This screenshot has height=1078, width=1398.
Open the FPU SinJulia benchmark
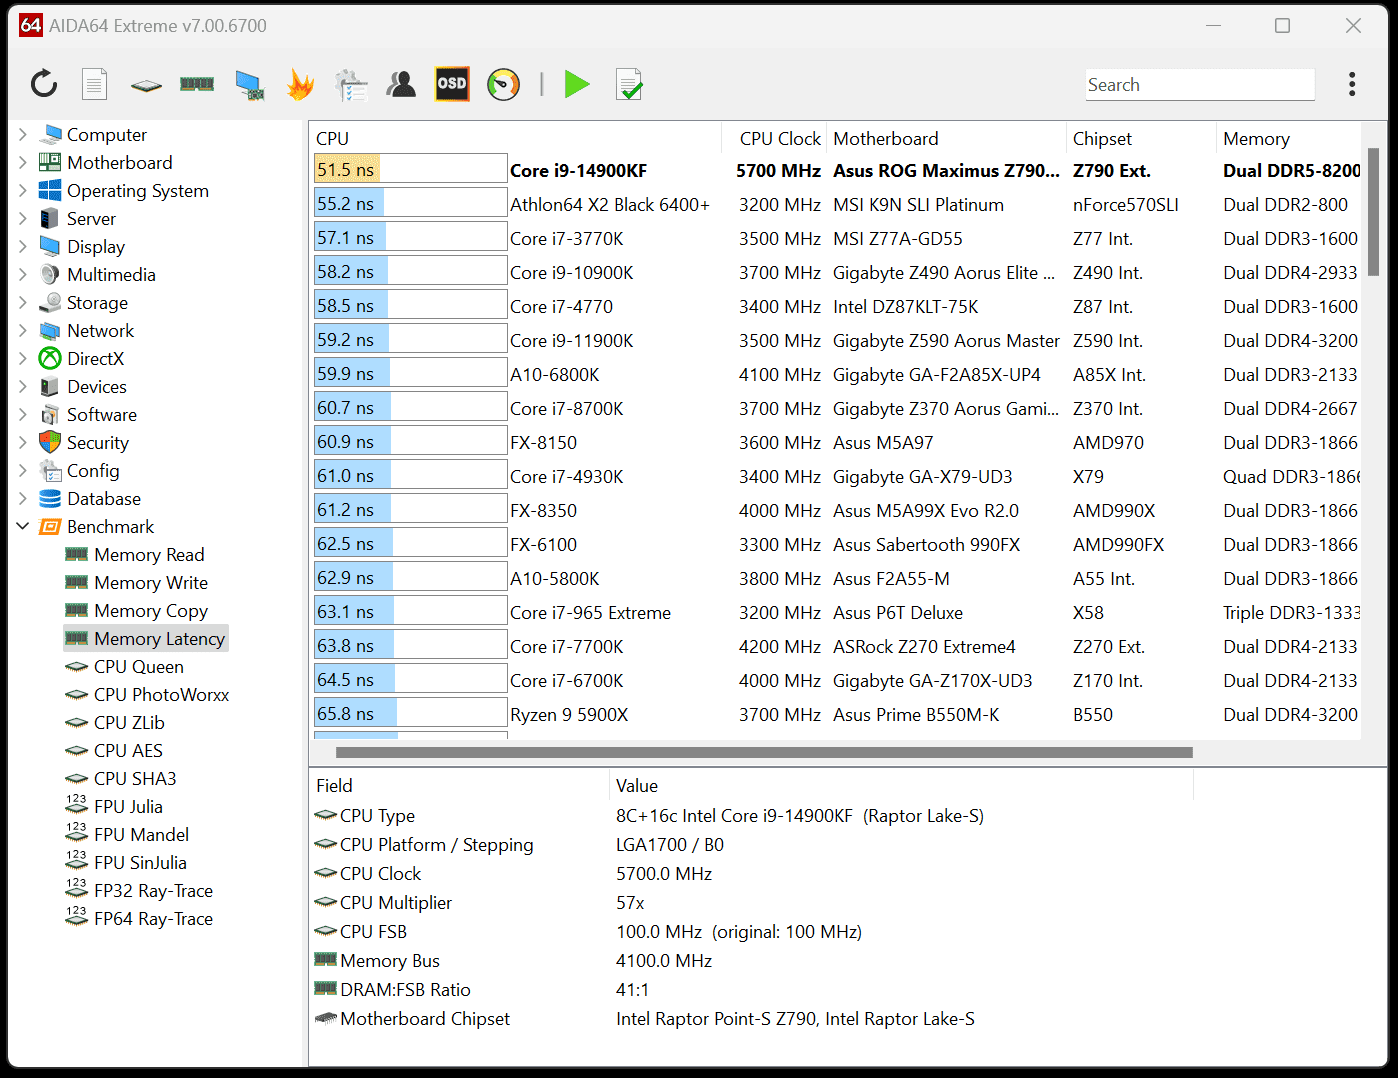click(140, 862)
